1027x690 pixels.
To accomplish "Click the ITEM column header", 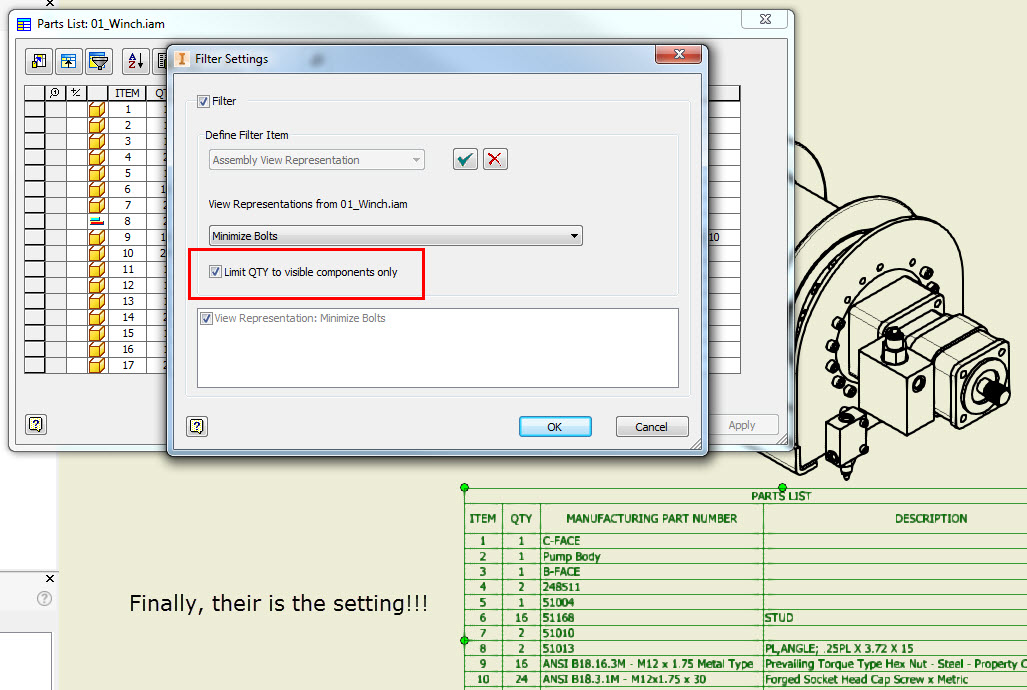I will pos(127,93).
